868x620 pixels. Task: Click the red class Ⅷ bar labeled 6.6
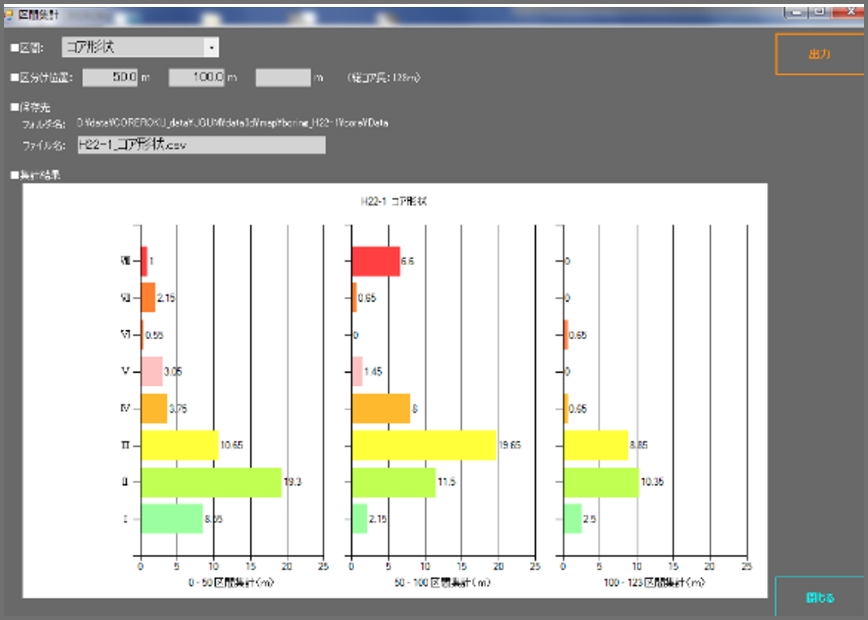(376, 261)
